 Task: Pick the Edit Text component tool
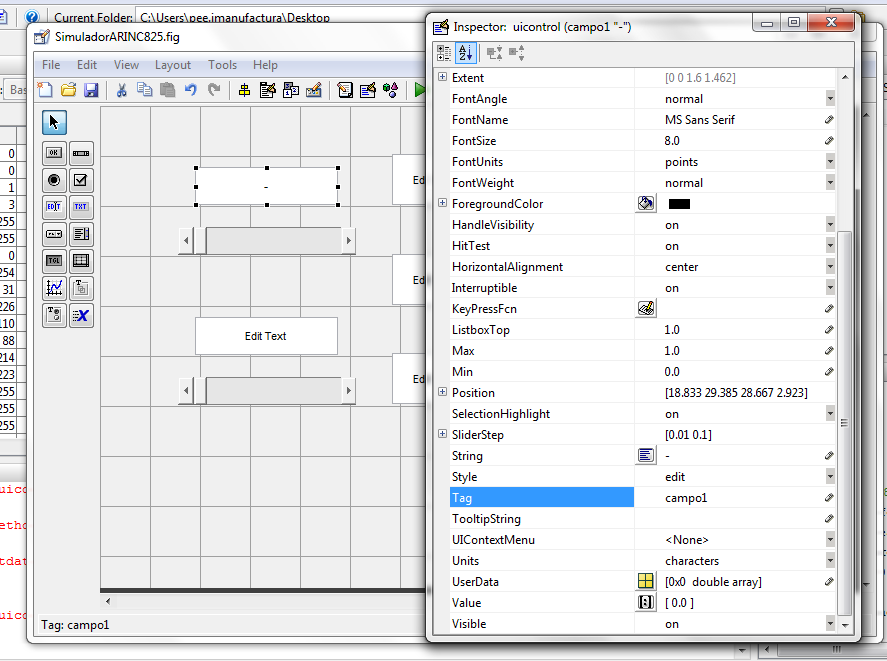(x=54, y=207)
